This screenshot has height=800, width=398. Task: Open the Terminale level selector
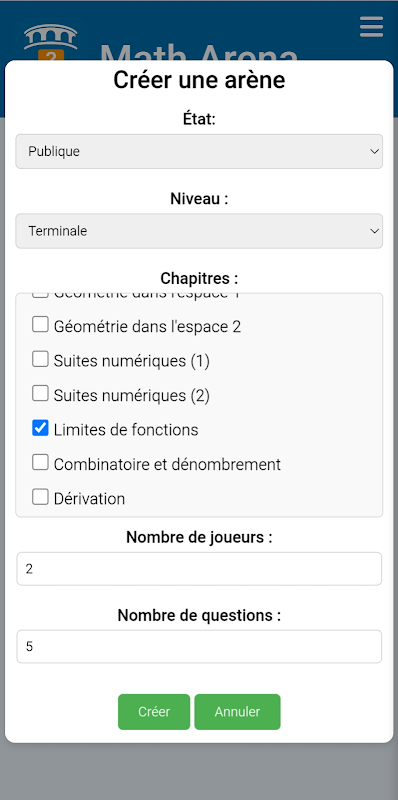click(199, 231)
